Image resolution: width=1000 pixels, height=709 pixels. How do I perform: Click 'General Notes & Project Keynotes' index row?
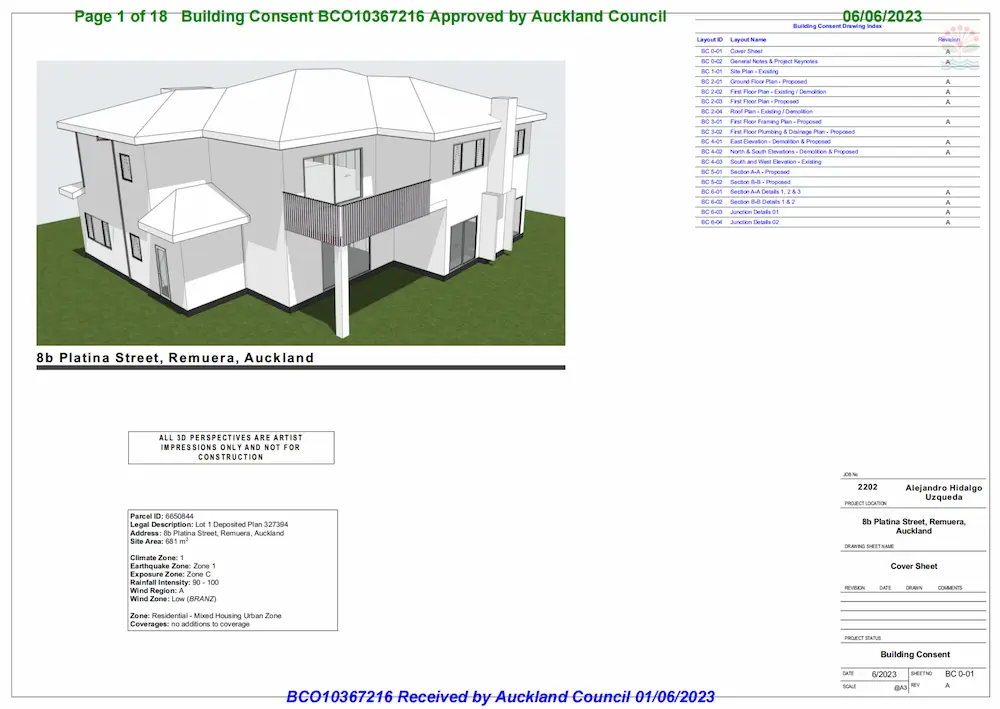(837, 61)
